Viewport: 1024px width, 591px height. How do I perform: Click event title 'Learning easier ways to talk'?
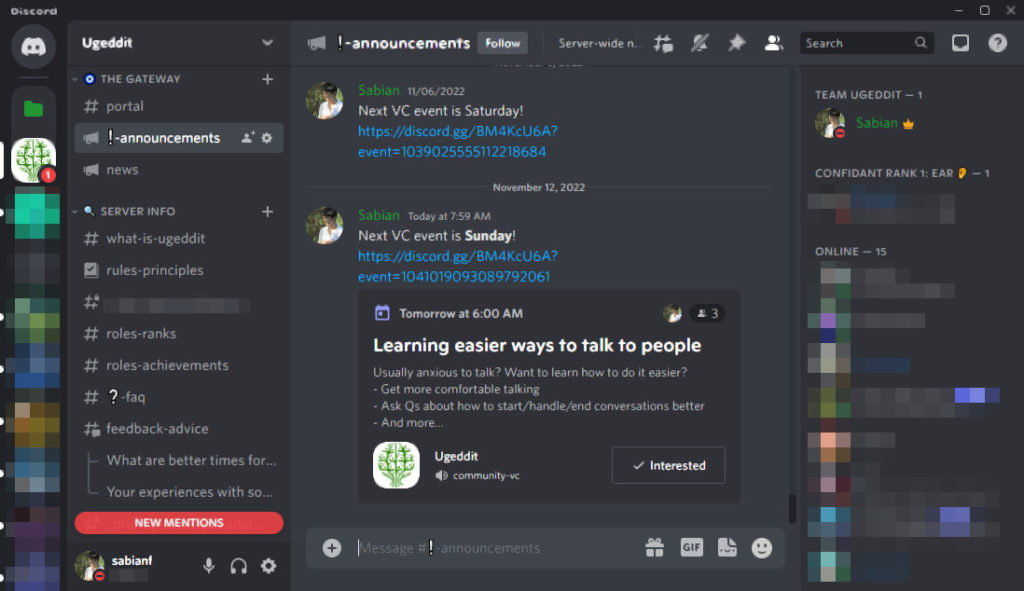coord(537,345)
